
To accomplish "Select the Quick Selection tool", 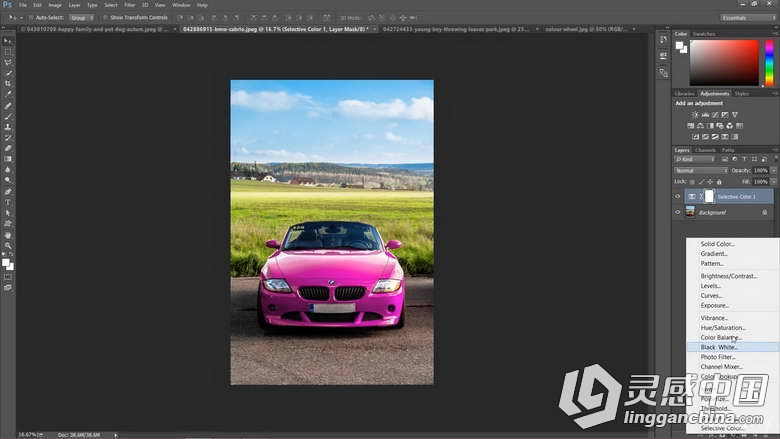I will click(7, 73).
